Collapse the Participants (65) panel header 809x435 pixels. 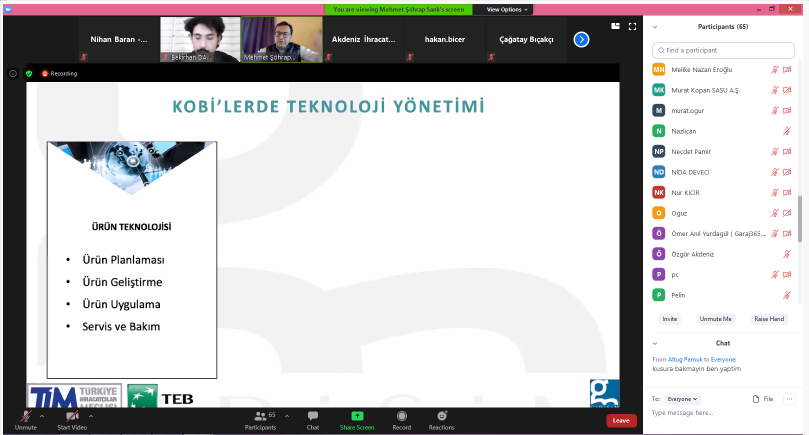(655, 27)
